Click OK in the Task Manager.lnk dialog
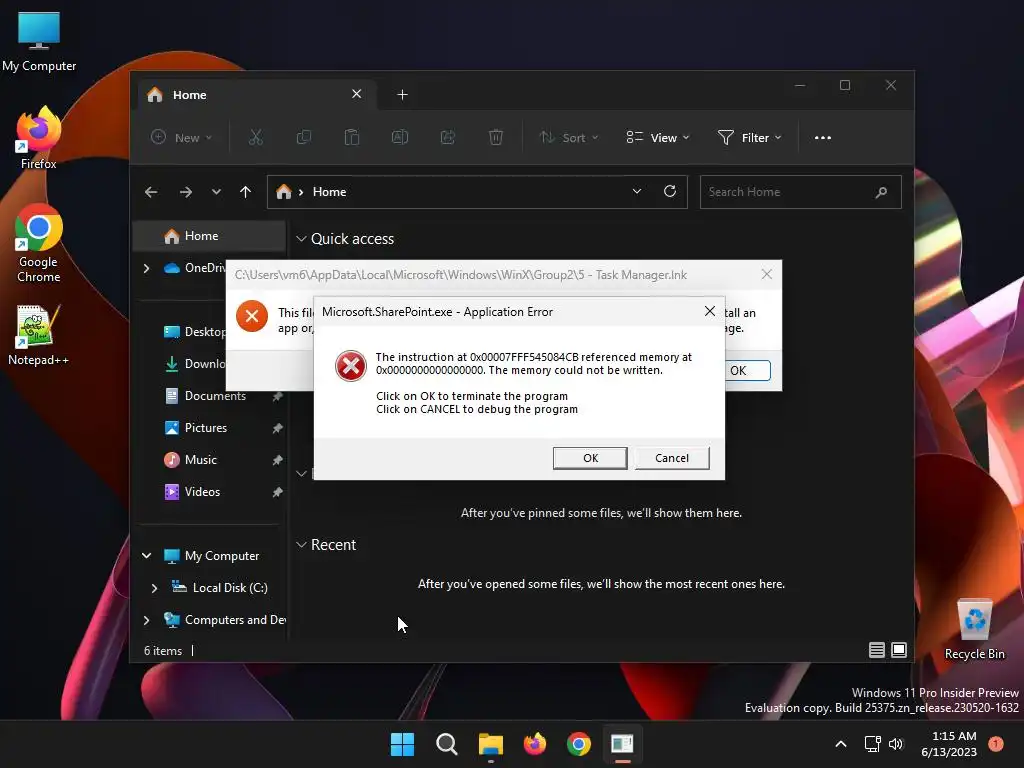1024x768 pixels. click(746, 370)
